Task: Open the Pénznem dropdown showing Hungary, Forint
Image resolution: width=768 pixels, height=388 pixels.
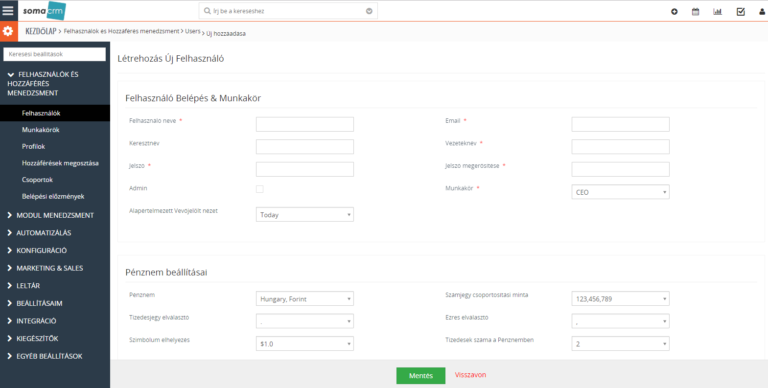Action: [305, 298]
